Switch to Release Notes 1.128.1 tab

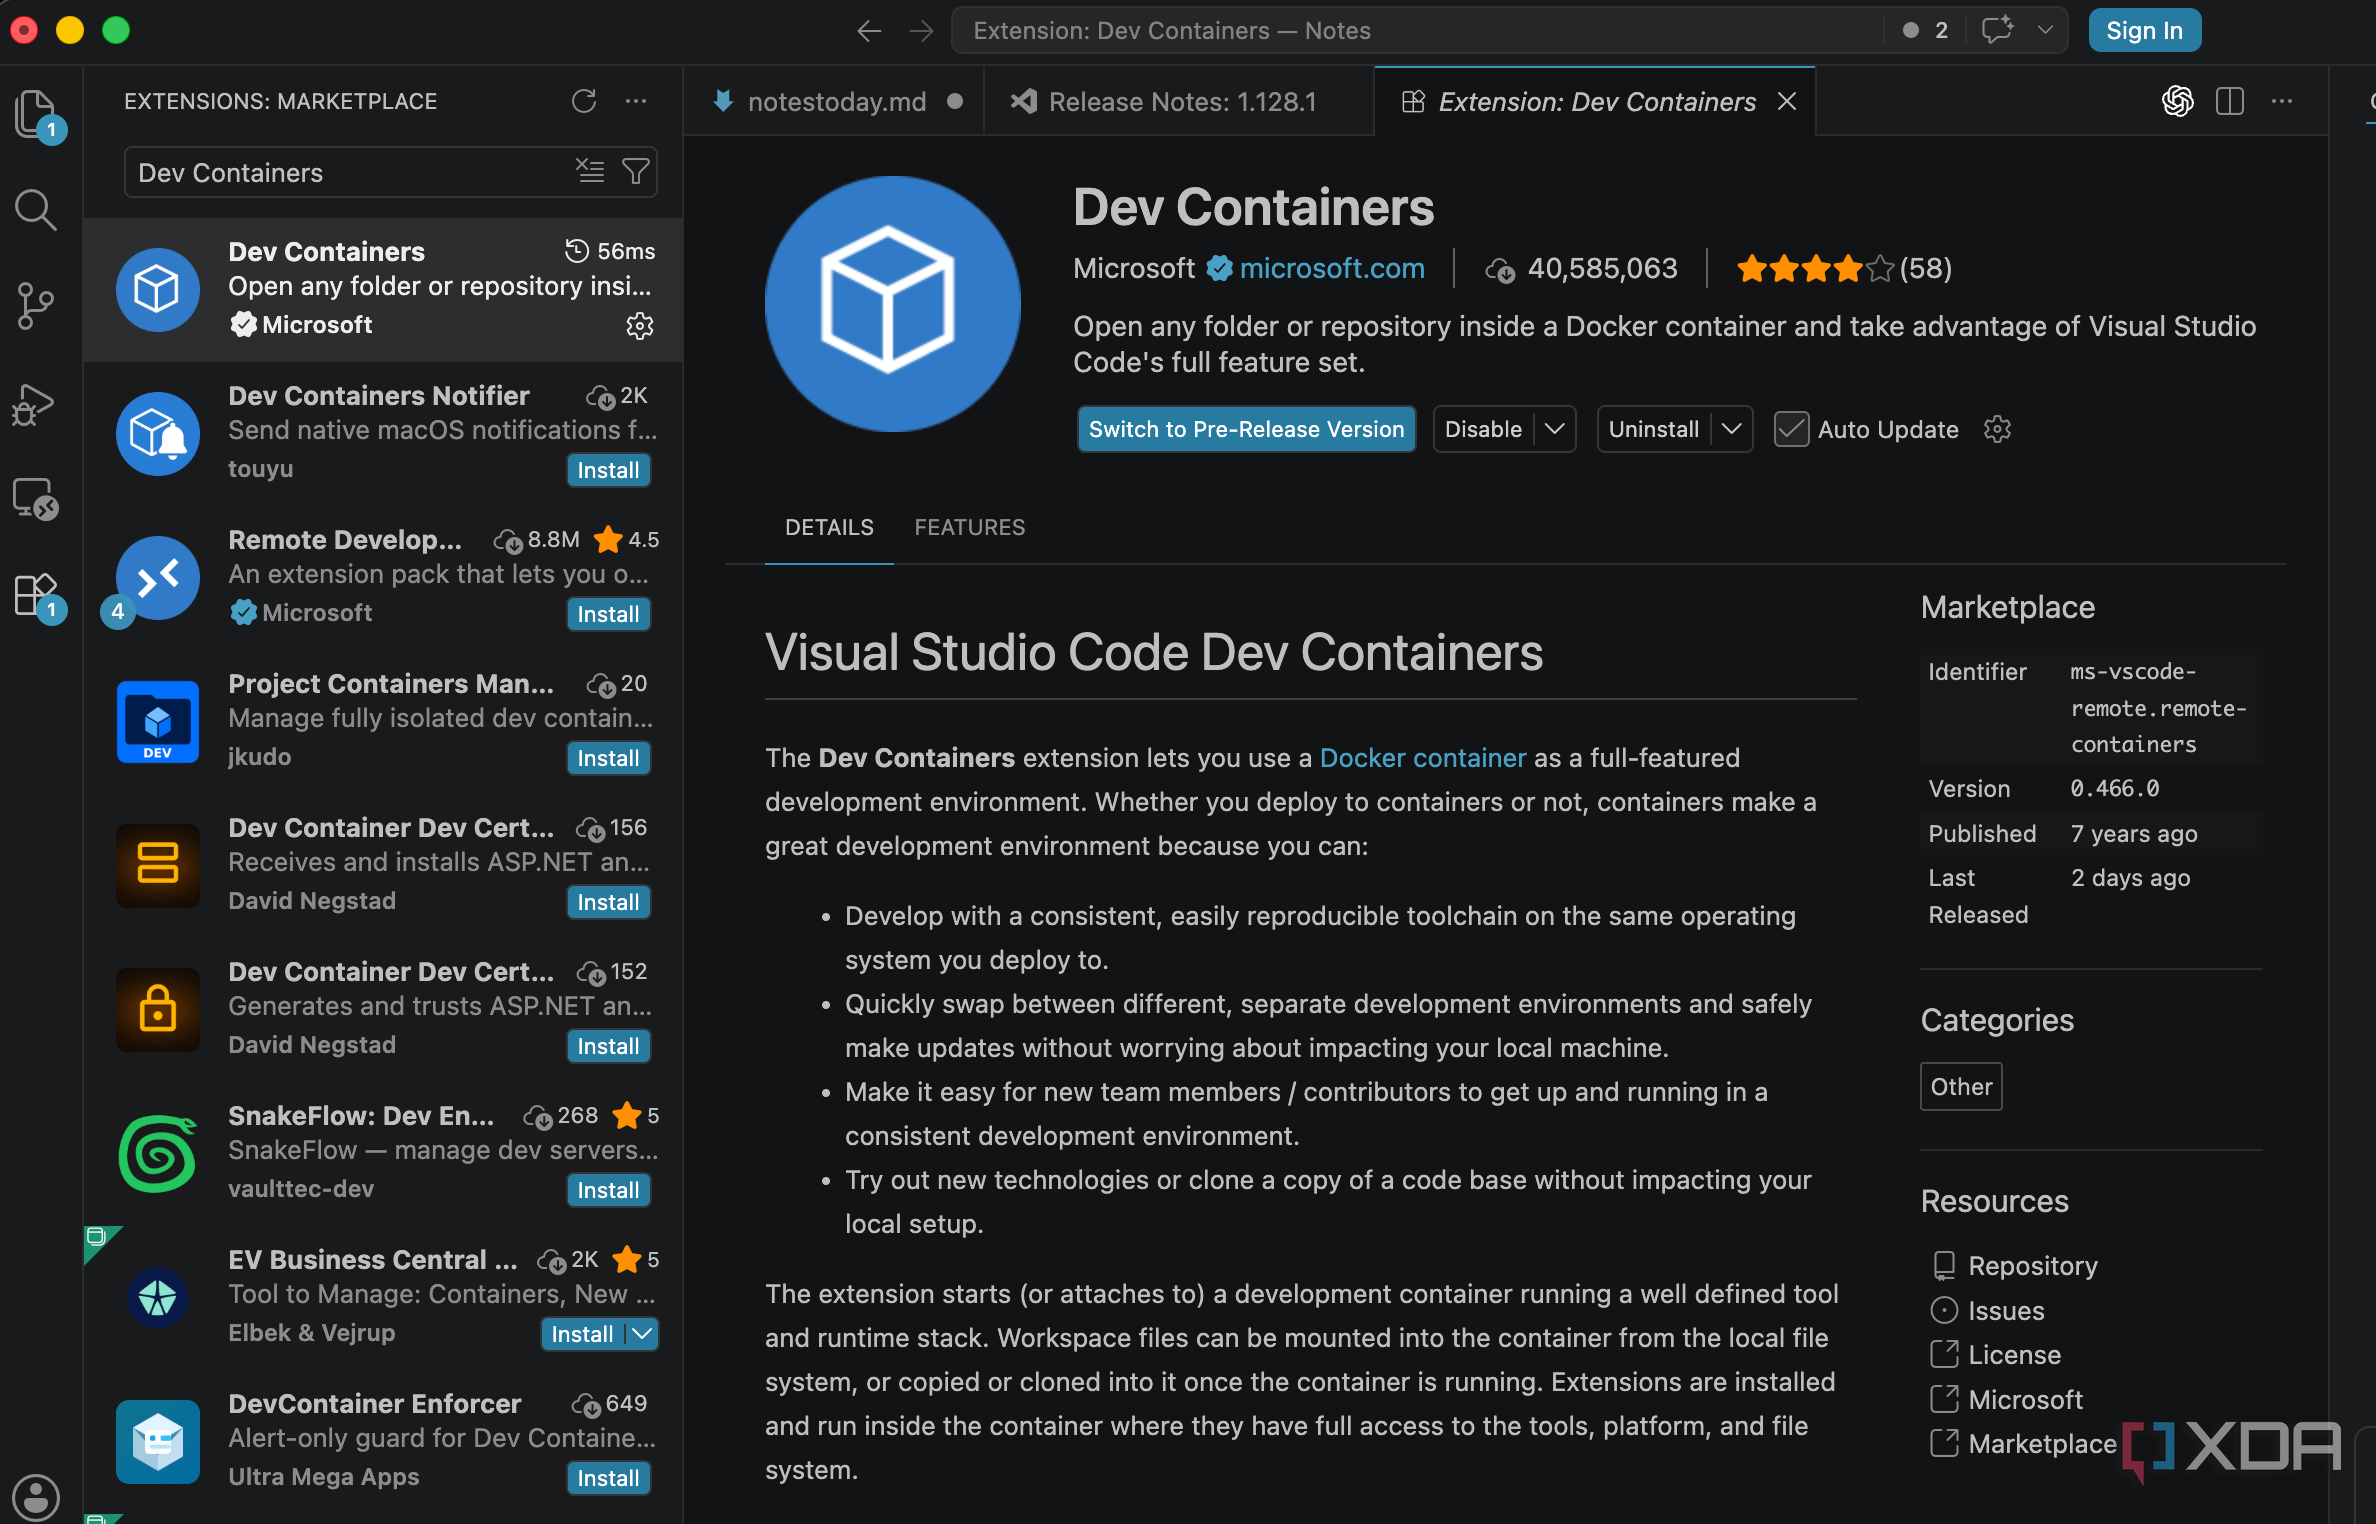point(1180,101)
